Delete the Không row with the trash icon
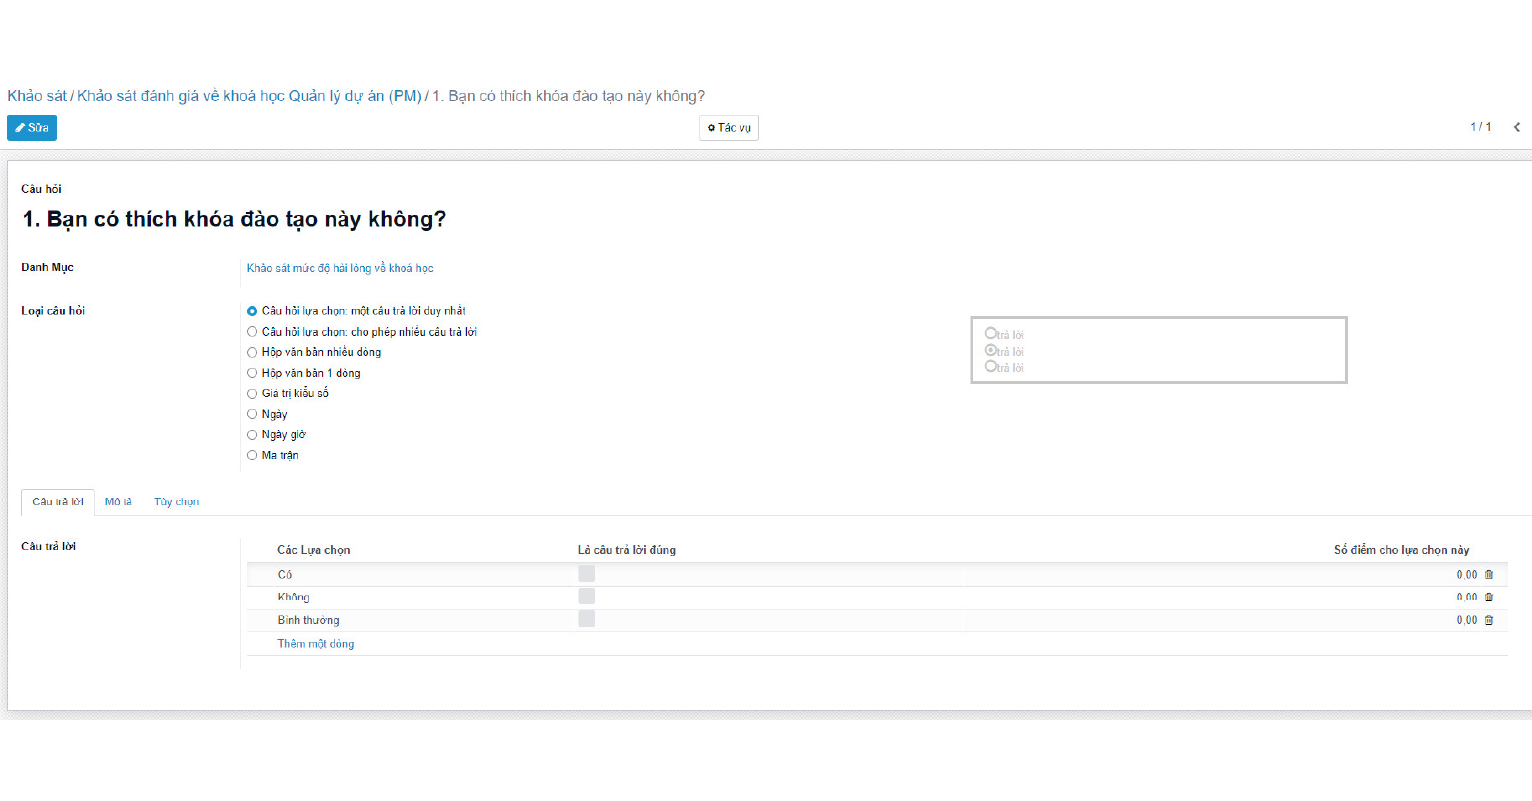The width and height of the screenshot is (1532, 801). pyautogui.click(x=1489, y=597)
